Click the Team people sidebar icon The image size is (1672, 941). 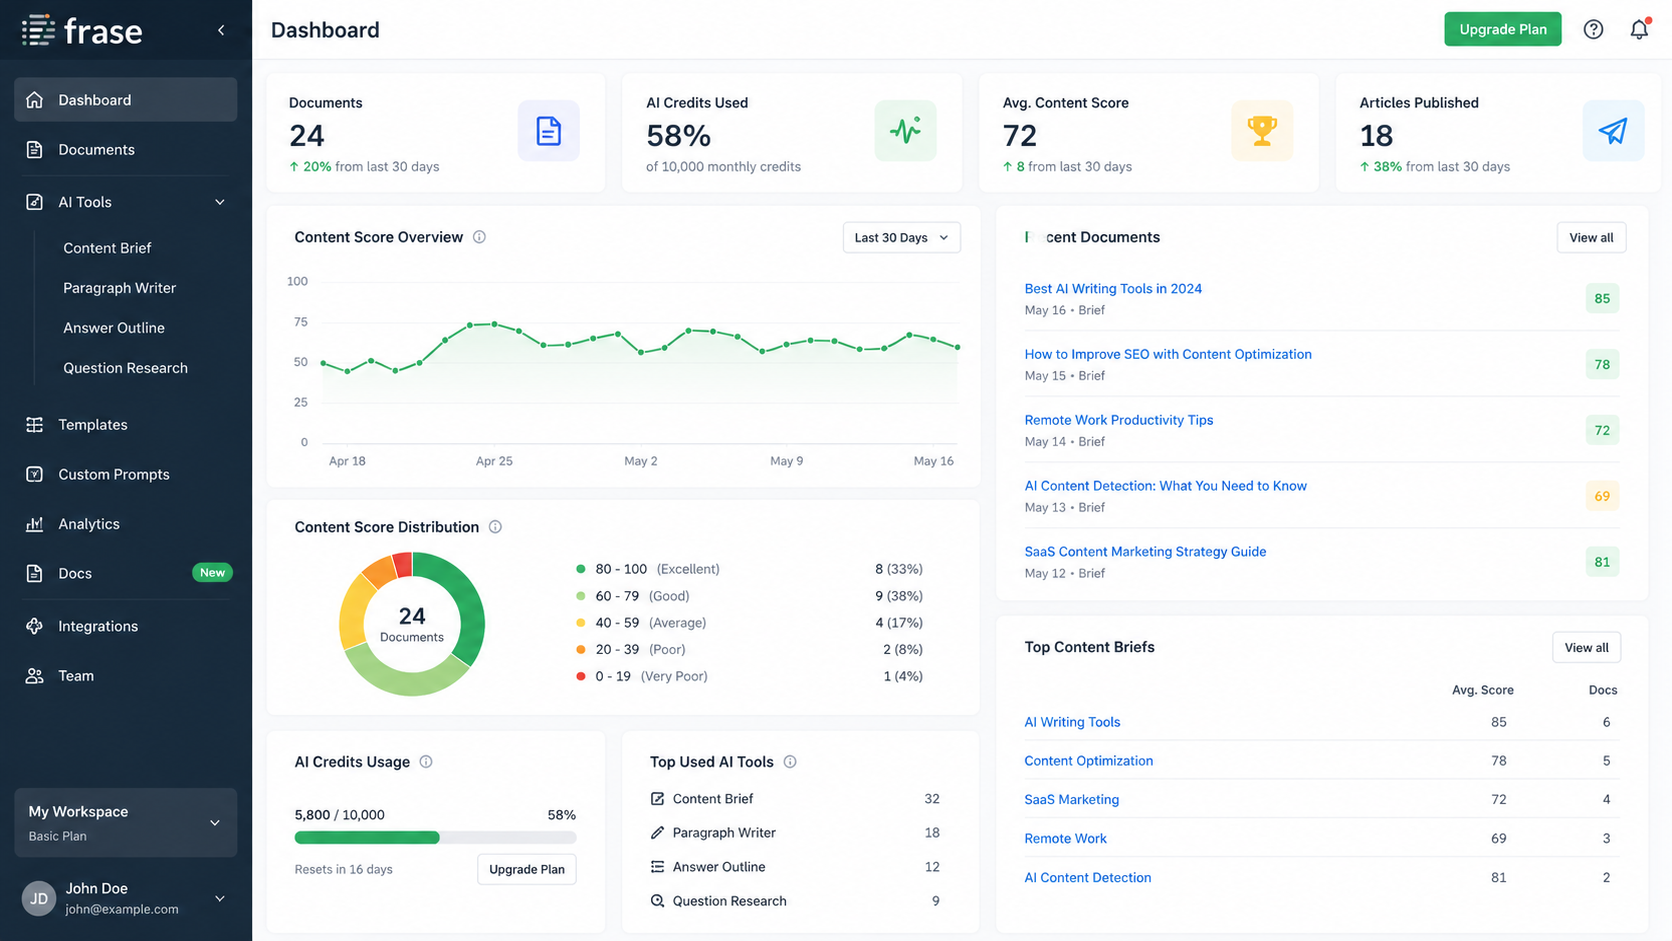click(x=34, y=676)
